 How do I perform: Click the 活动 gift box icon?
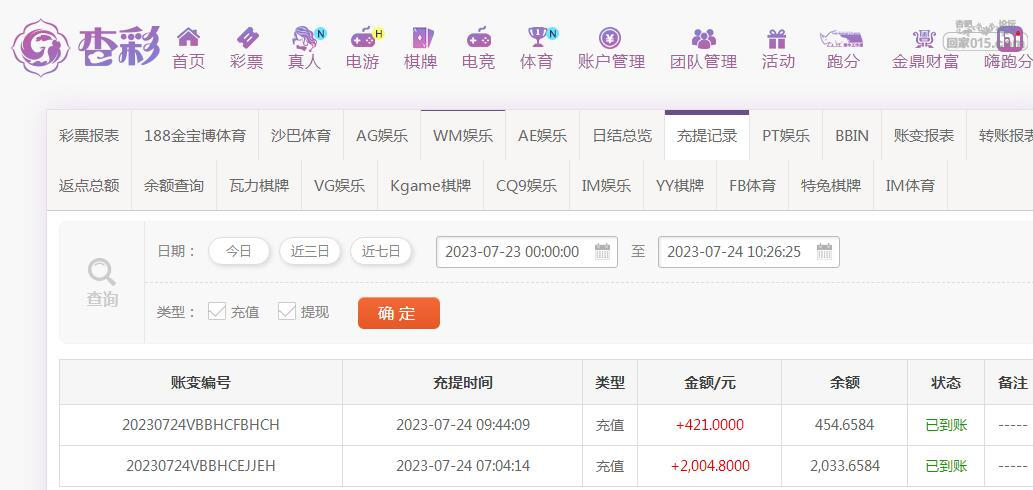coord(777,38)
